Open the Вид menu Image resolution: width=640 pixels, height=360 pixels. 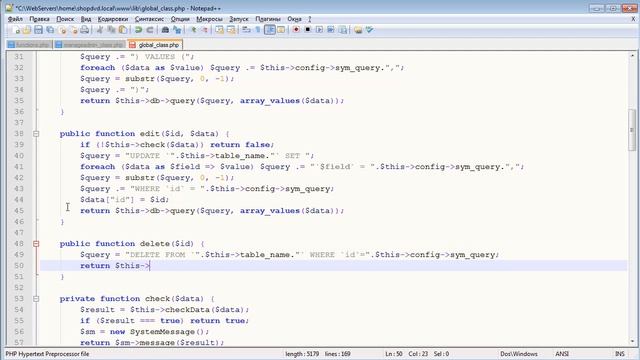(x=86, y=19)
